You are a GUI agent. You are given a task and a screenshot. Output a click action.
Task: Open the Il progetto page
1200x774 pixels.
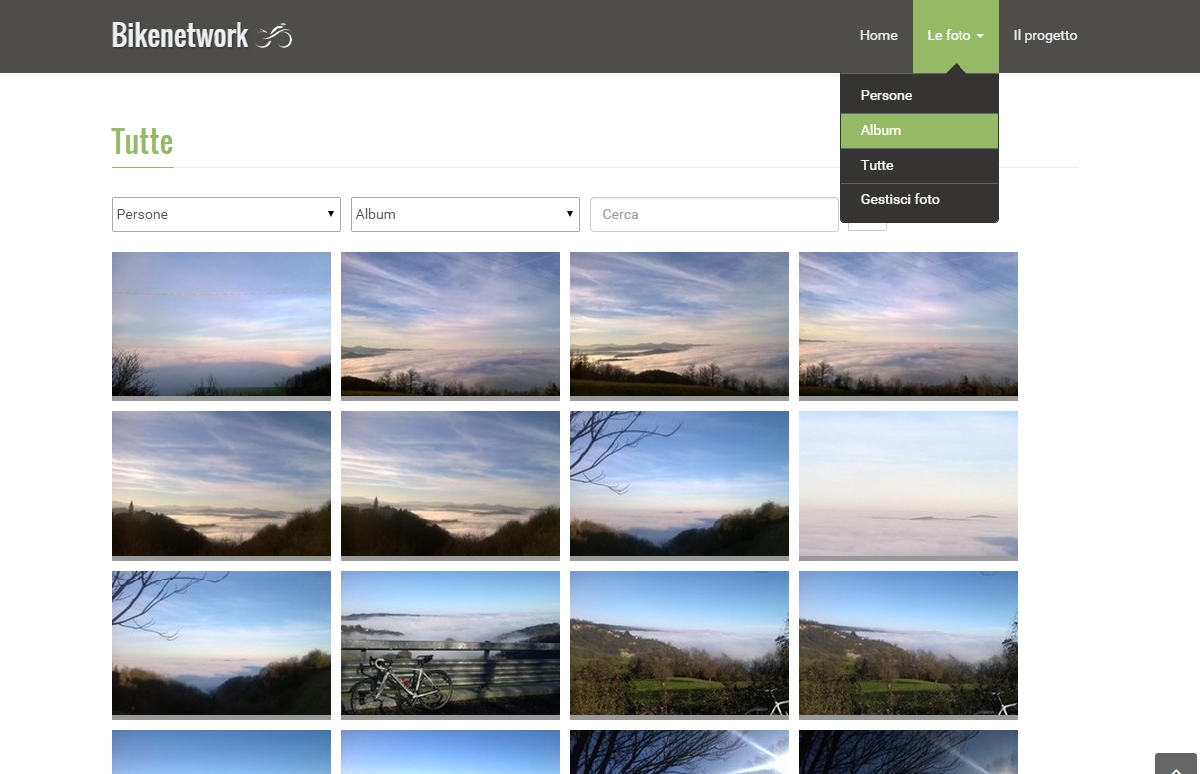[x=1045, y=36]
